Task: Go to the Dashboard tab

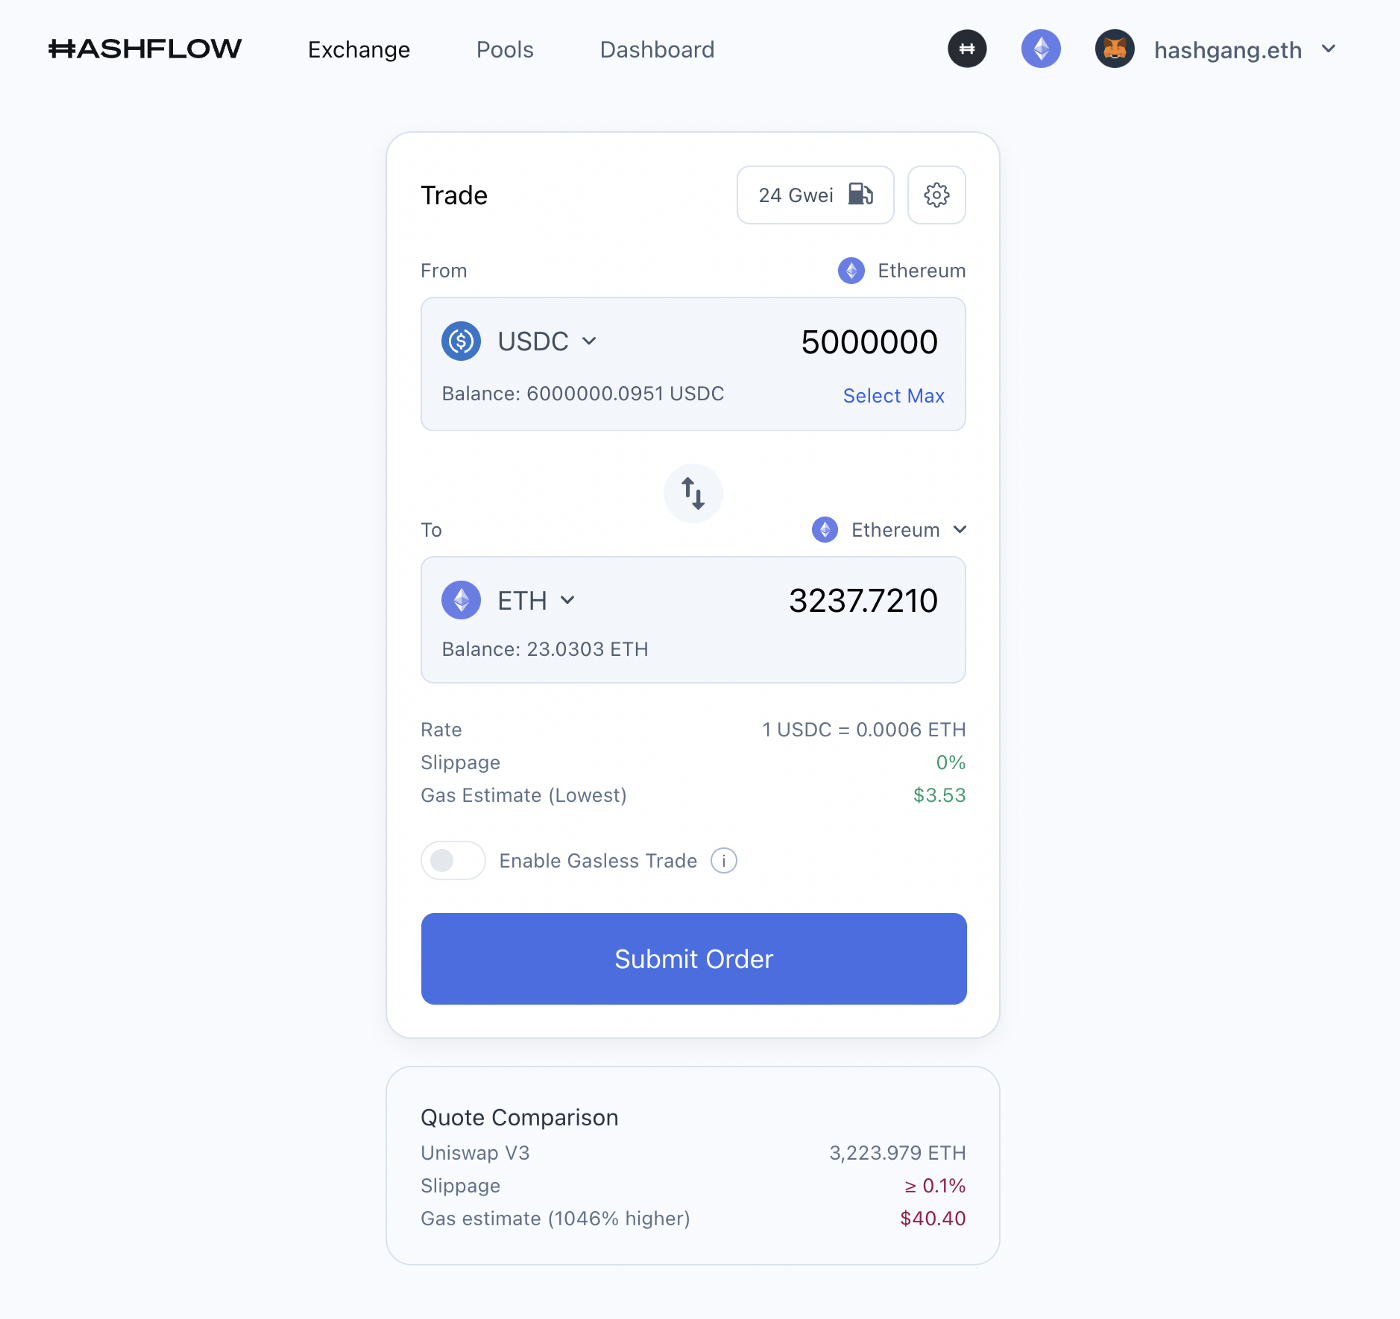Action: (x=657, y=49)
